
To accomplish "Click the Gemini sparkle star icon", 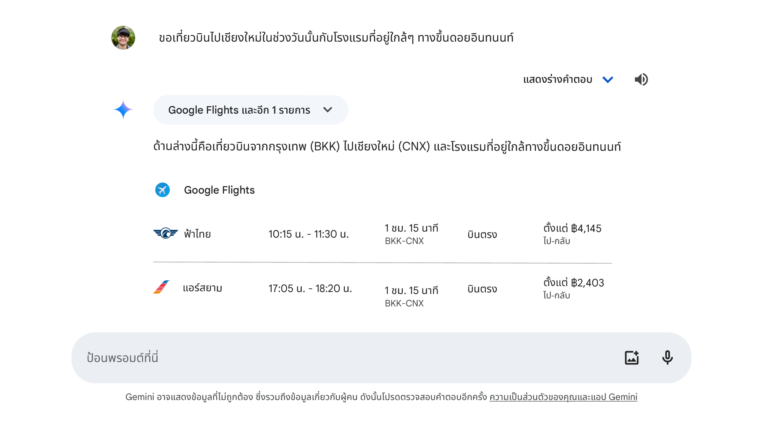I will pos(123,110).
